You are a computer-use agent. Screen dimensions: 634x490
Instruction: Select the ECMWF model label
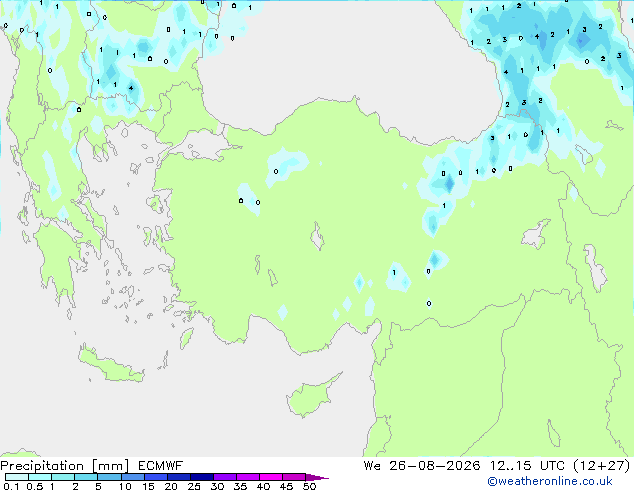(161, 466)
